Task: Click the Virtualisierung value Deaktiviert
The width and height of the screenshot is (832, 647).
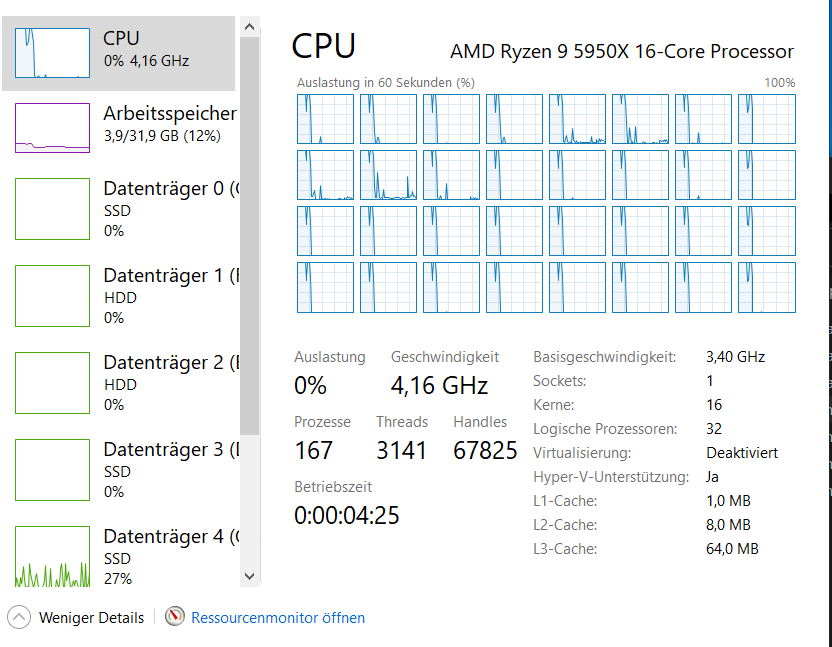Action: pos(742,453)
